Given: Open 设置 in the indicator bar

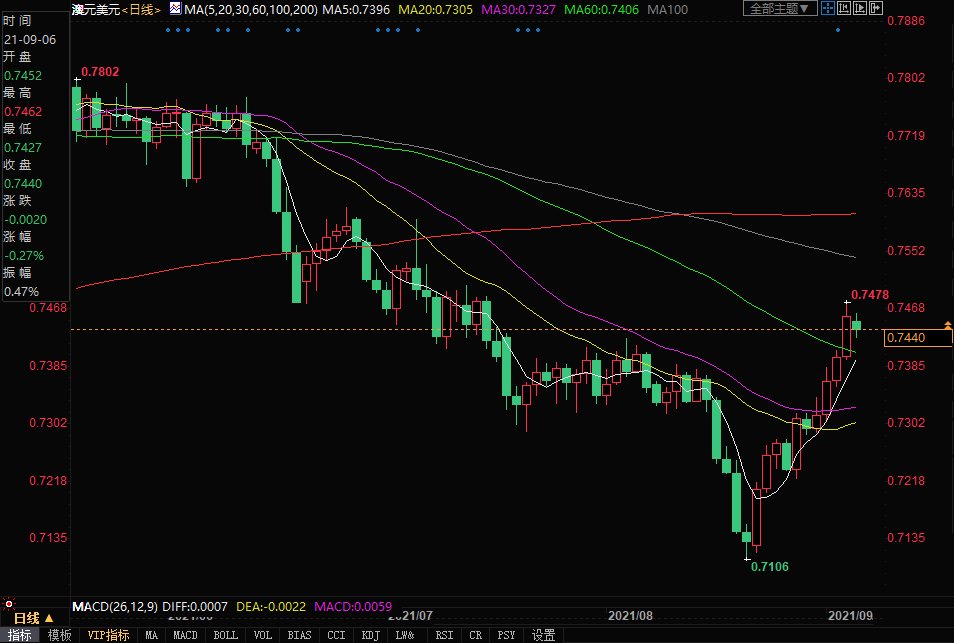Looking at the screenshot, I should (543, 635).
